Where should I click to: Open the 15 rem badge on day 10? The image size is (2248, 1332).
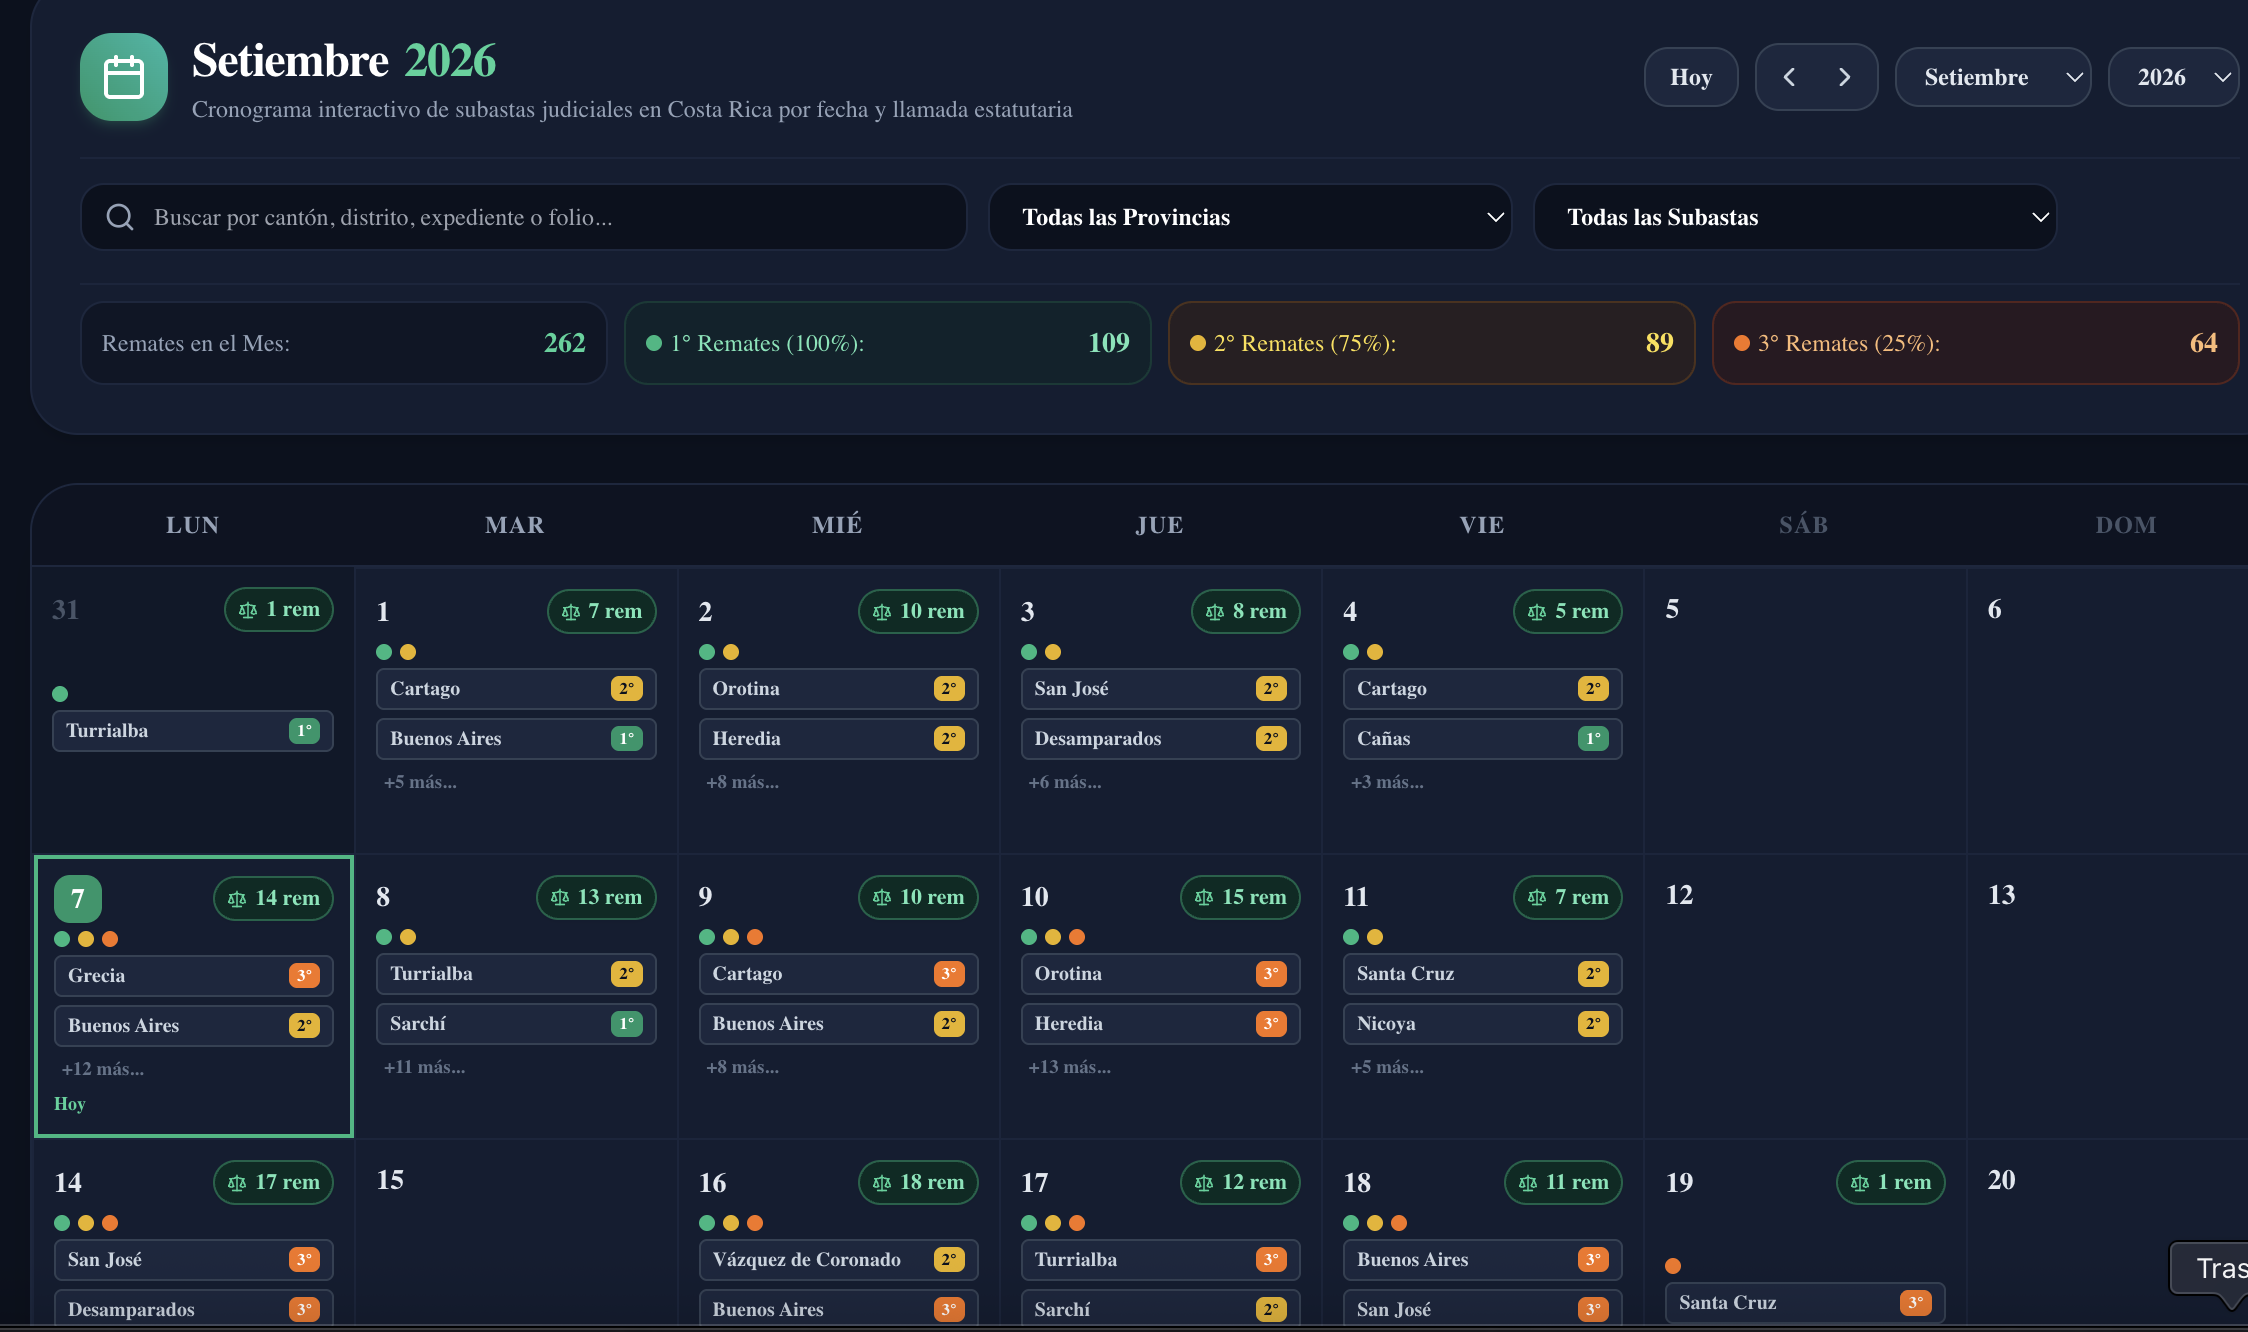pos(1240,897)
